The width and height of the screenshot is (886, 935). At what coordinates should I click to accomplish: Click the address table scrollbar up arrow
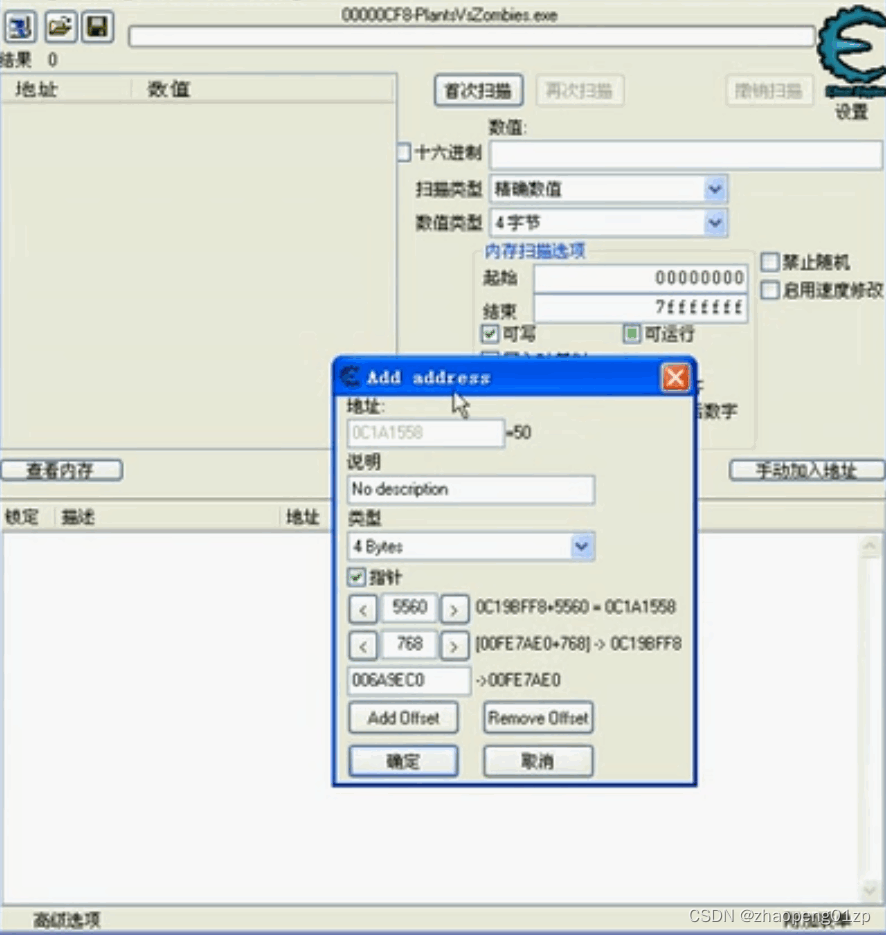click(x=869, y=547)
